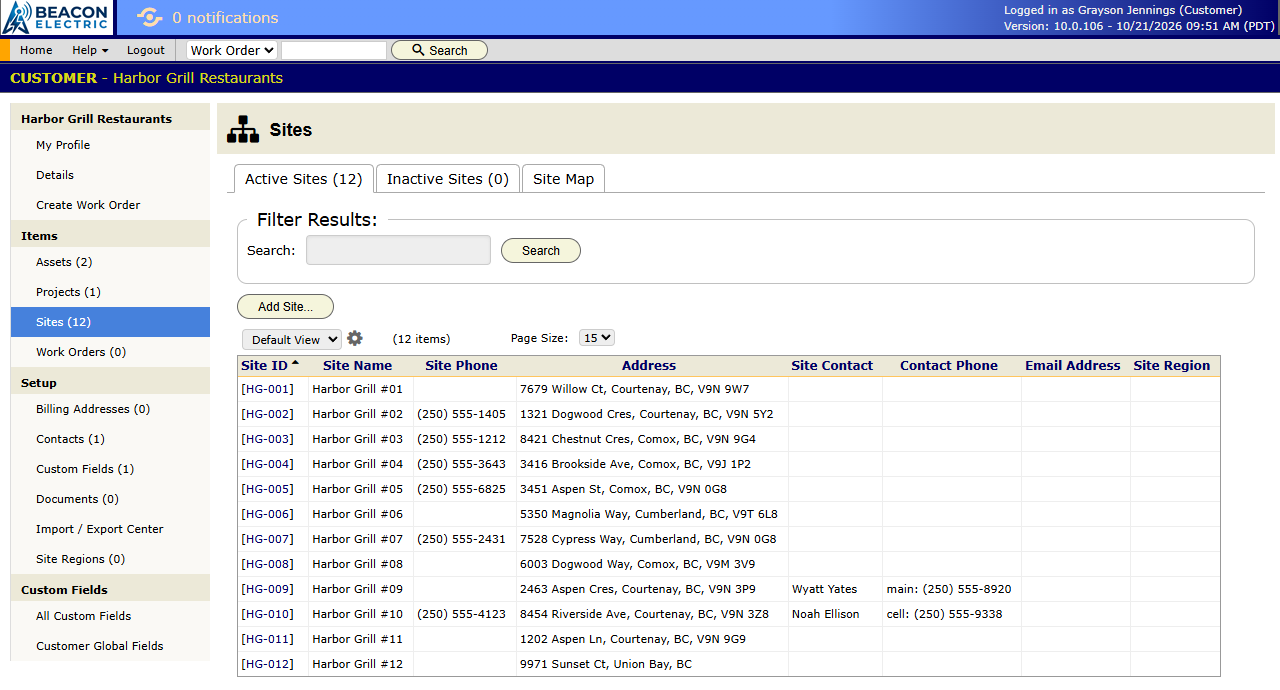
Task: Open site [HG-007] link
Action: pos(267,539)
